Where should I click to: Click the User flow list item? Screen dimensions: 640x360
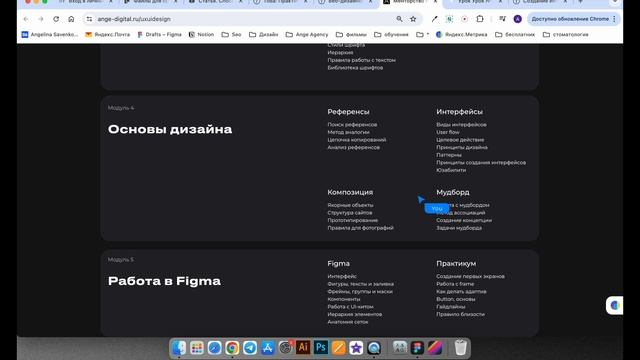point(448,132)
